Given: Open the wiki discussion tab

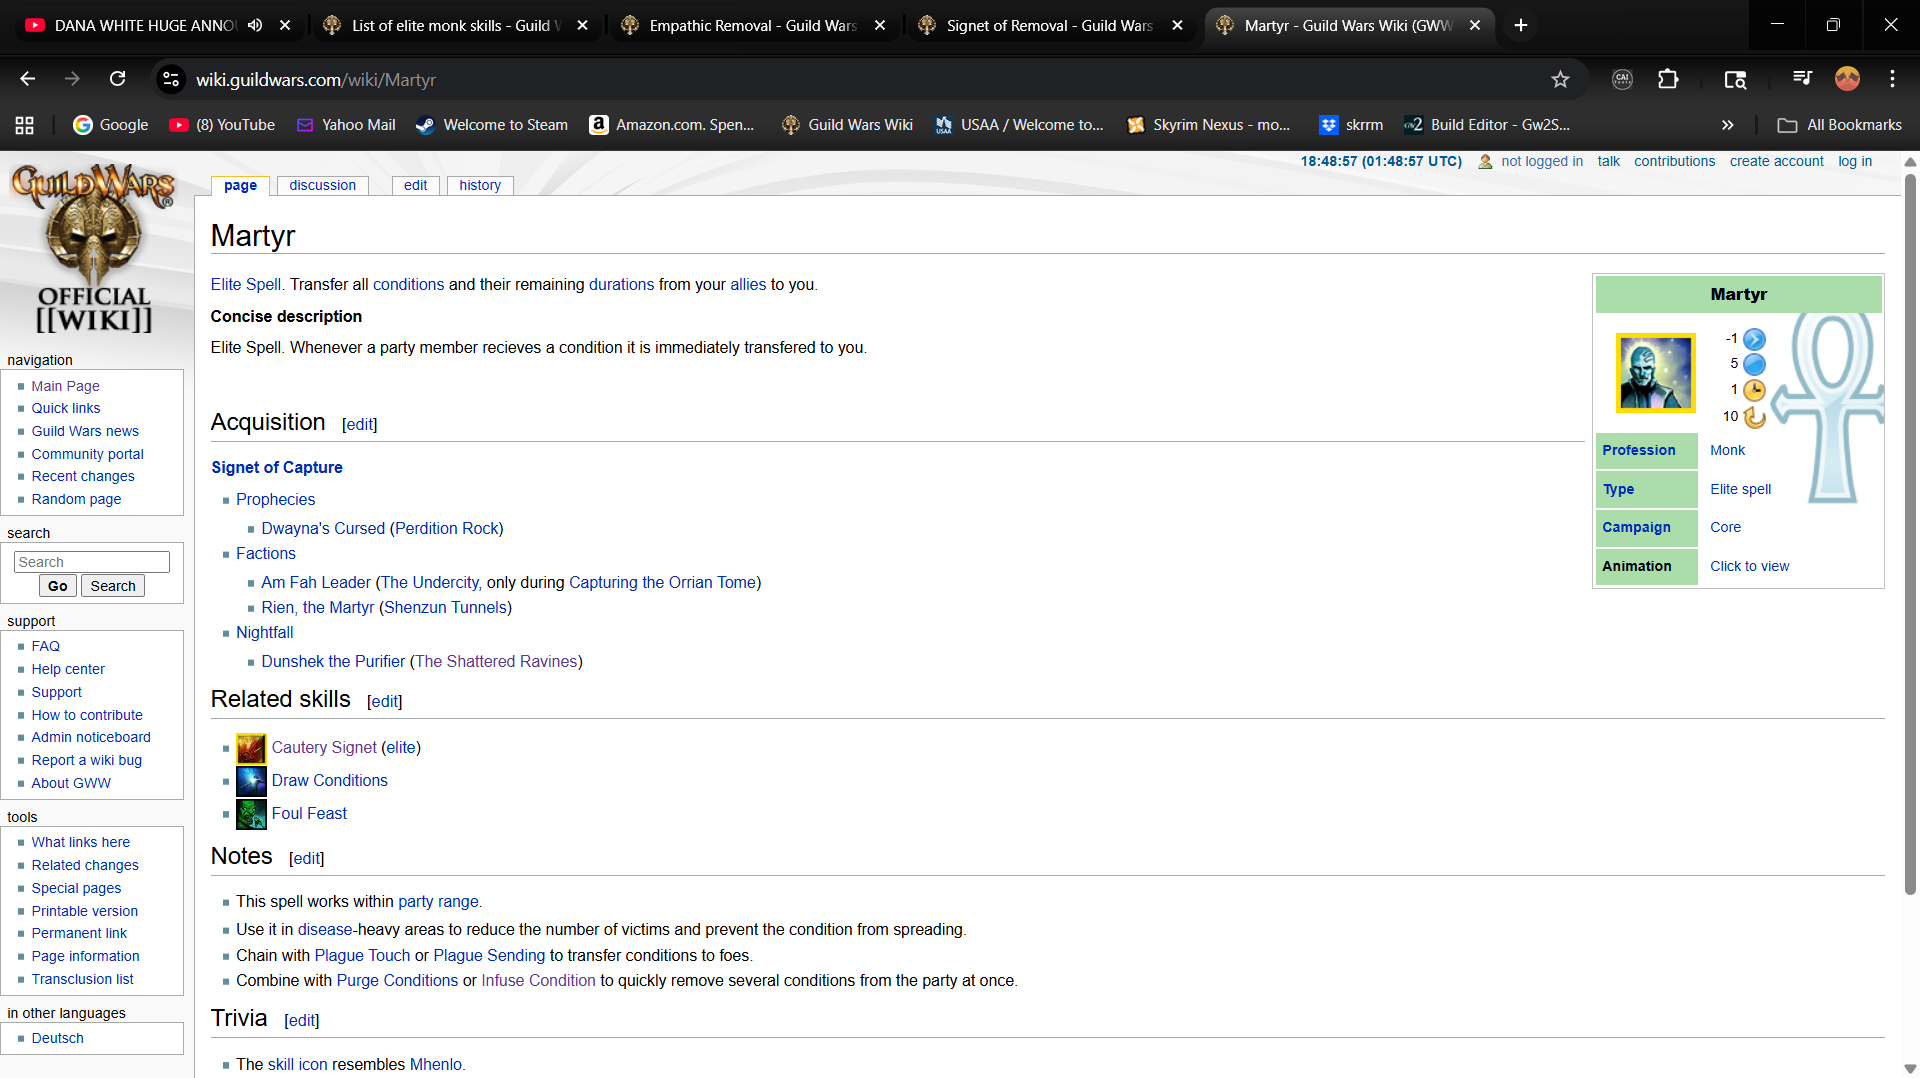Looking at the screenshot, I should click(322, 185).
